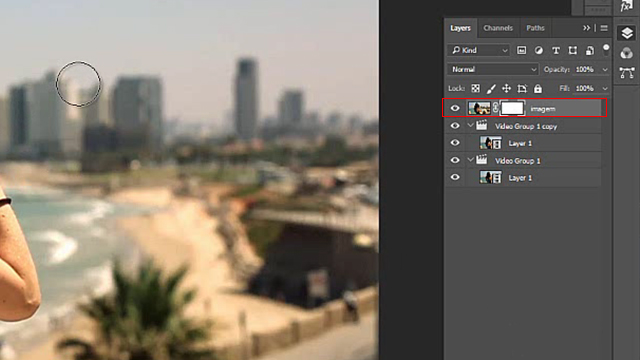Select the Video Group 1 copy row
The height and width of the screenshot is (360, 640).
point(524,126)
